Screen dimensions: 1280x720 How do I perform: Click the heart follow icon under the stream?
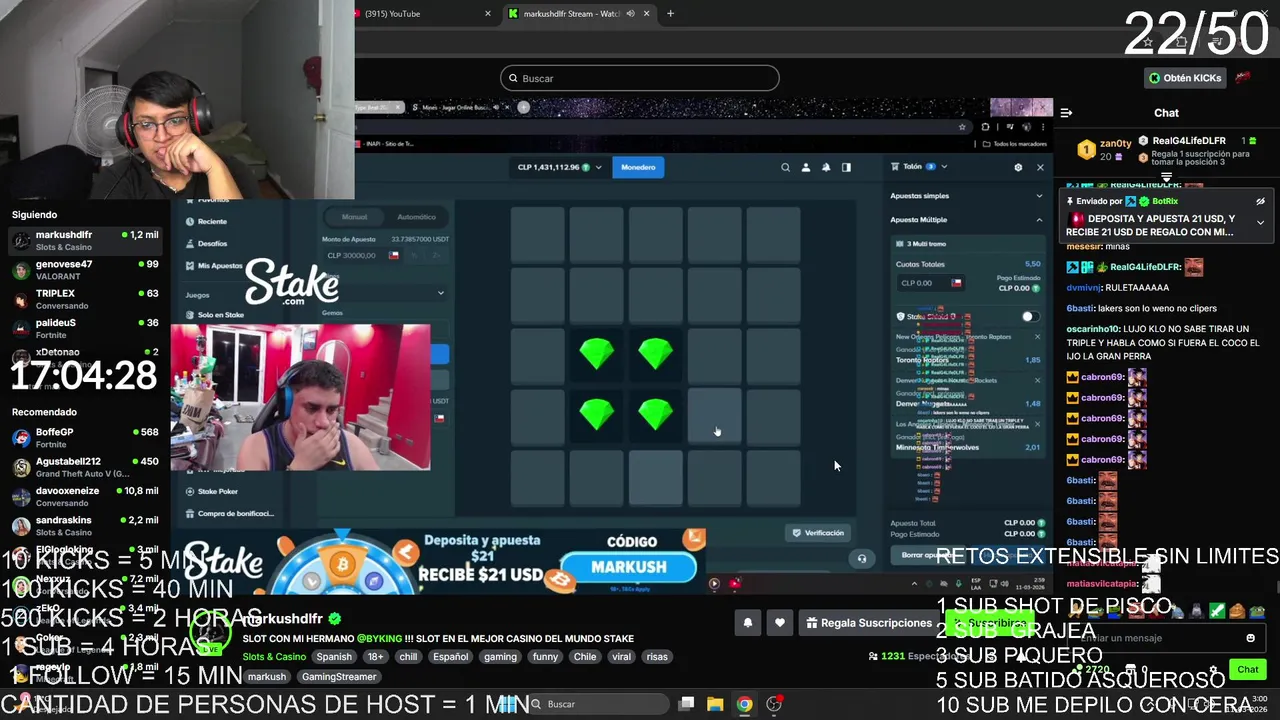[780, 623]
